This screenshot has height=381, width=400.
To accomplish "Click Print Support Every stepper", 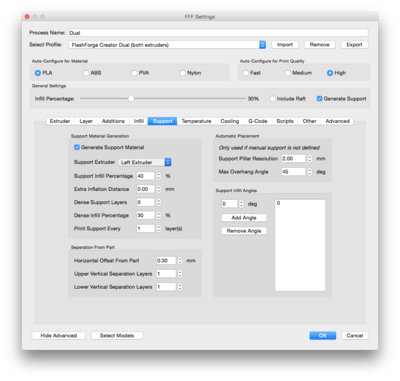I will point(159,229).
